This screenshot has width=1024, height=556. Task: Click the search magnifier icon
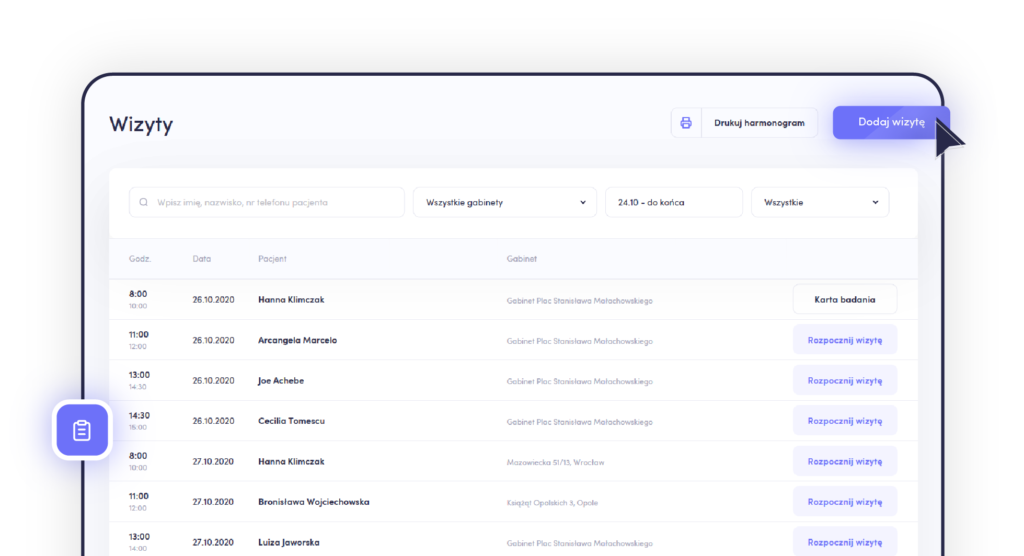[x=144, y=203]
